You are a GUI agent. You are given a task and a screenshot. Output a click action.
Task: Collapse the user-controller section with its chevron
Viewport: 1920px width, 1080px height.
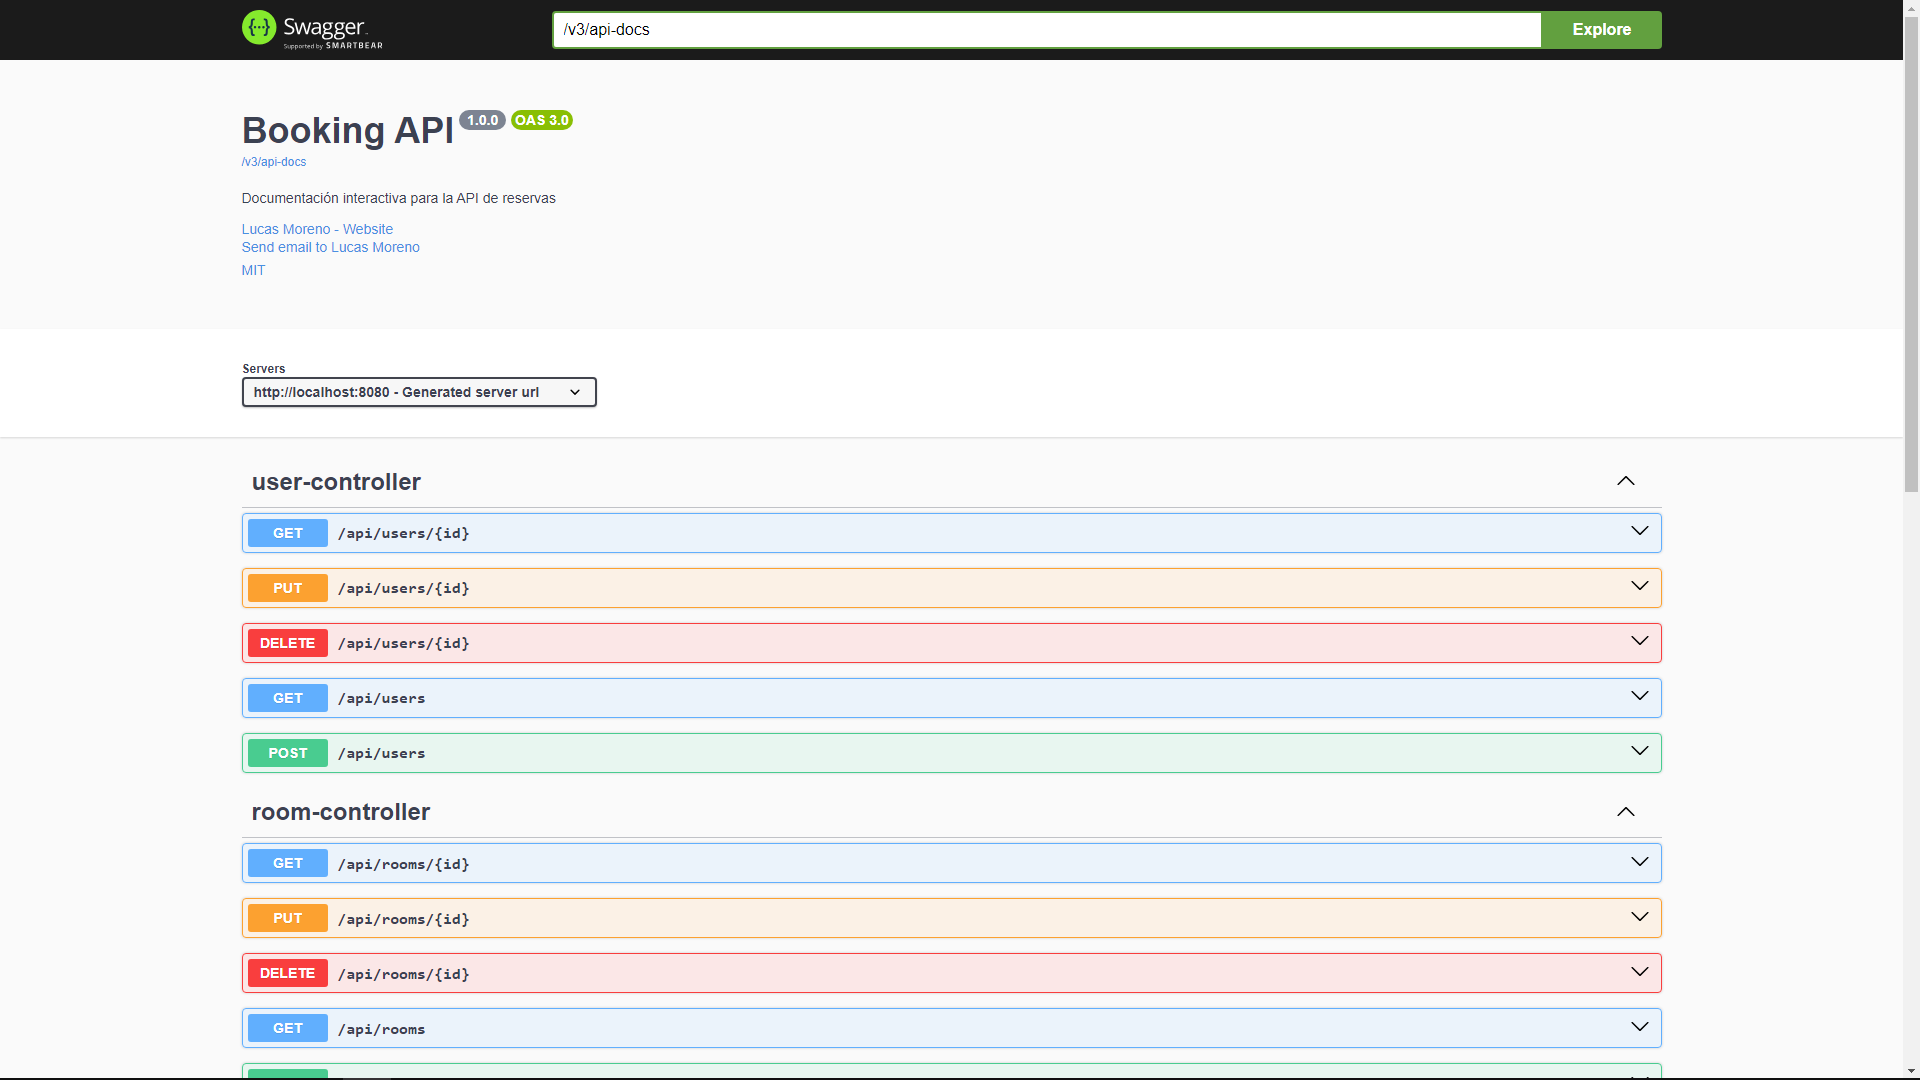pyautogui.click(x=1625, y=481)
